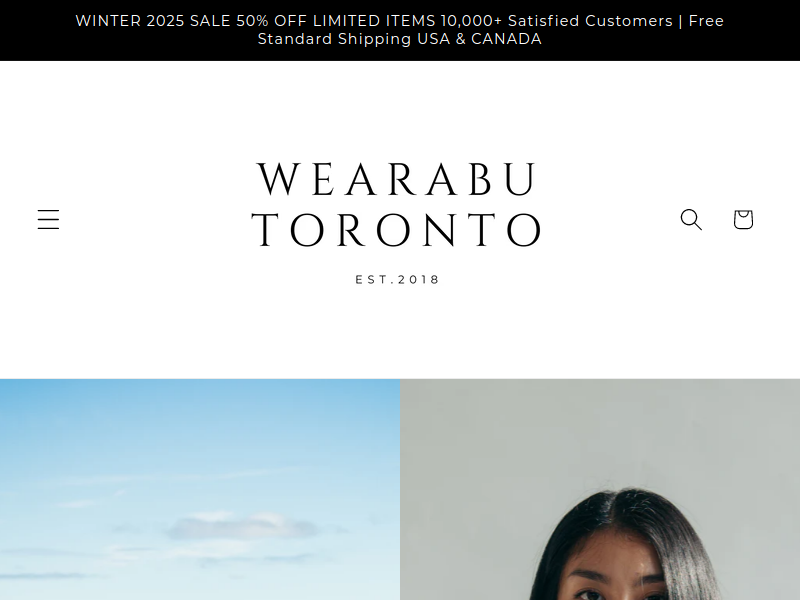View cart contents via bag icon
The height and width of the screenshot is (600, 800).
point(743,219)
